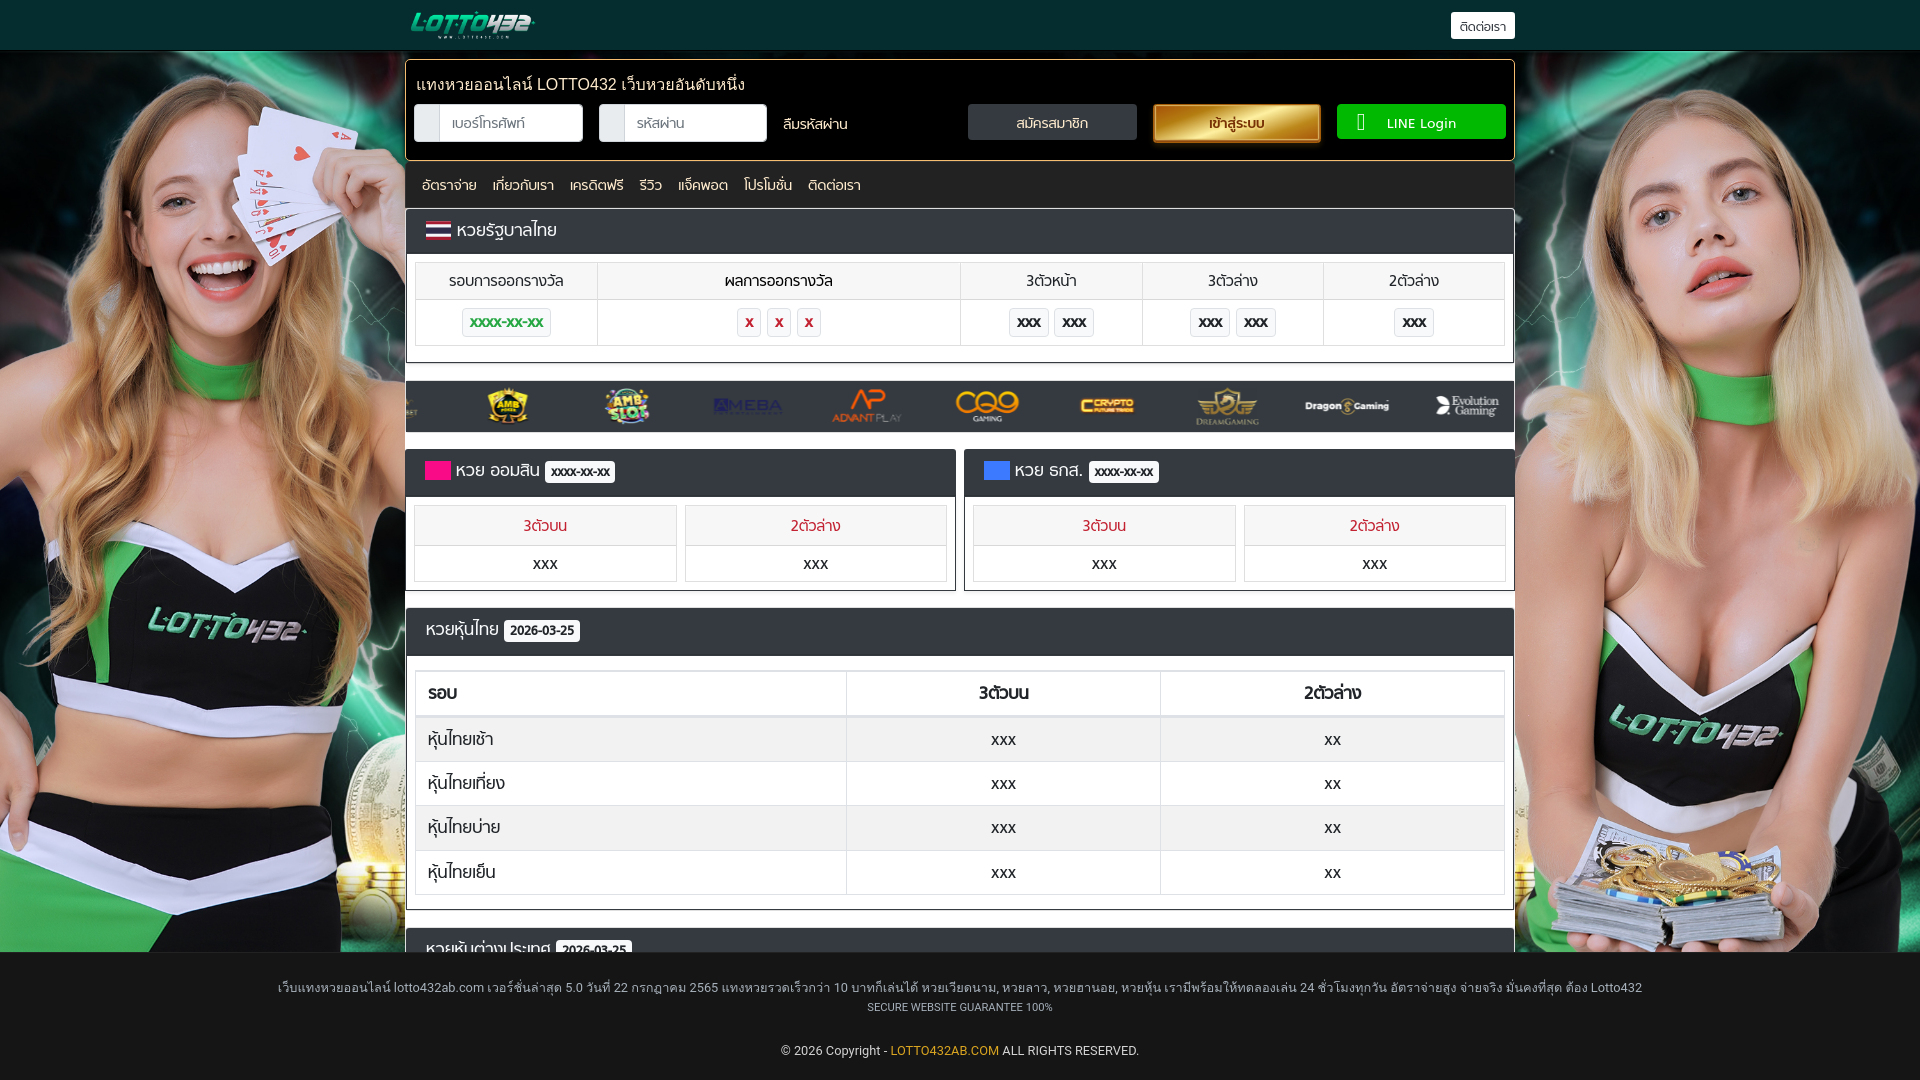Click the หุ้นไทยบ่าย row label
The height and width of the screenshot is (1080, 1920).
click(x=463, y=827)
